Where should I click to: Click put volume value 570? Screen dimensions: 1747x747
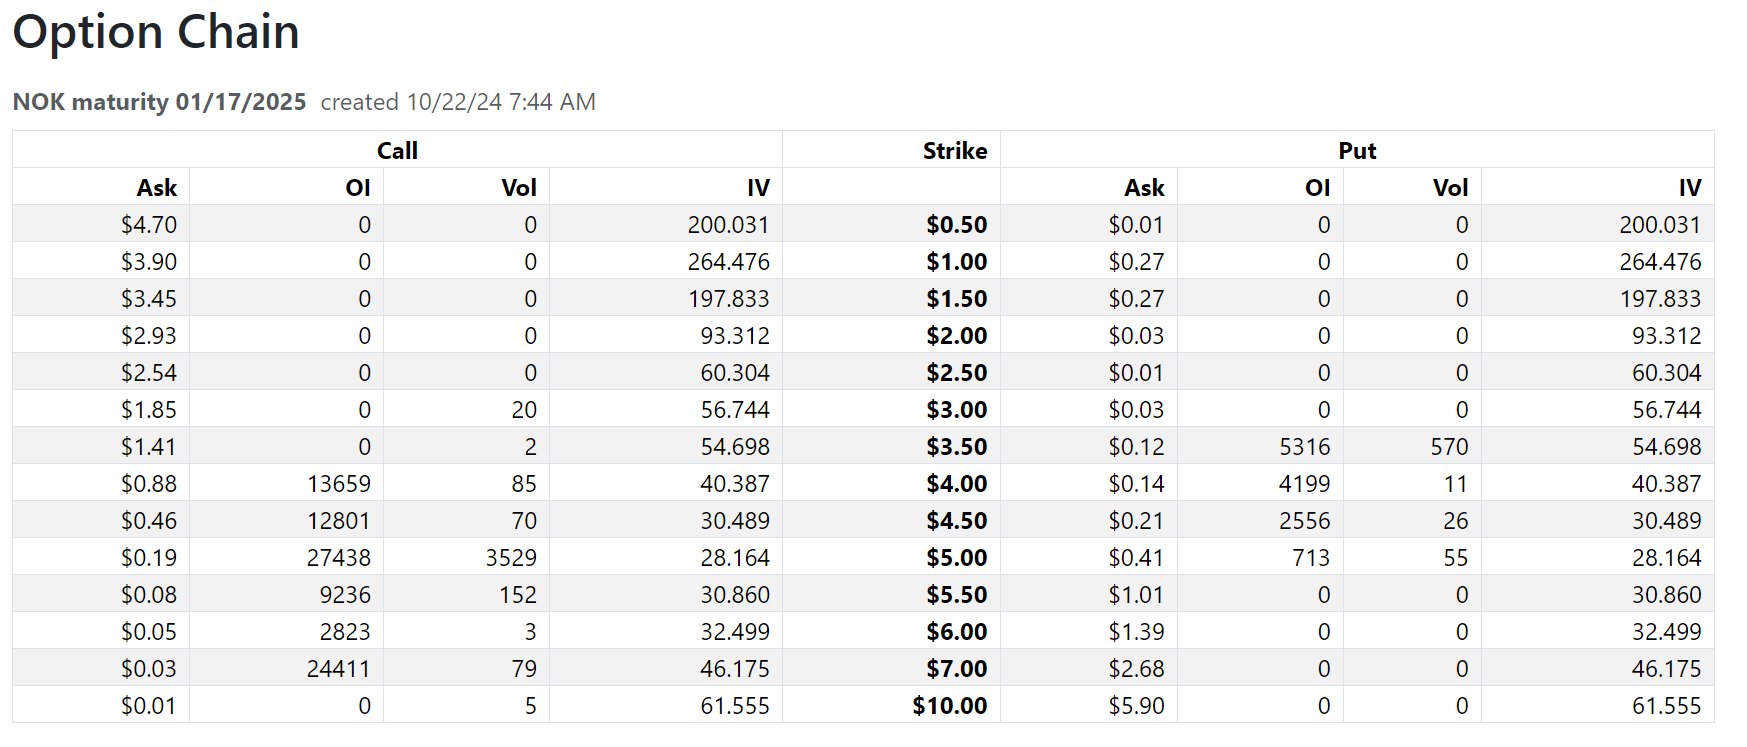(1450, 447)
